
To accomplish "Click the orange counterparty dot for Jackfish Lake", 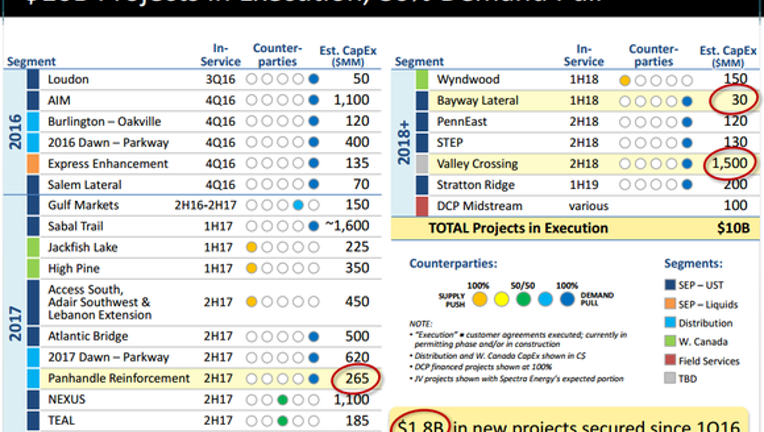I will (x=251, y=247).
